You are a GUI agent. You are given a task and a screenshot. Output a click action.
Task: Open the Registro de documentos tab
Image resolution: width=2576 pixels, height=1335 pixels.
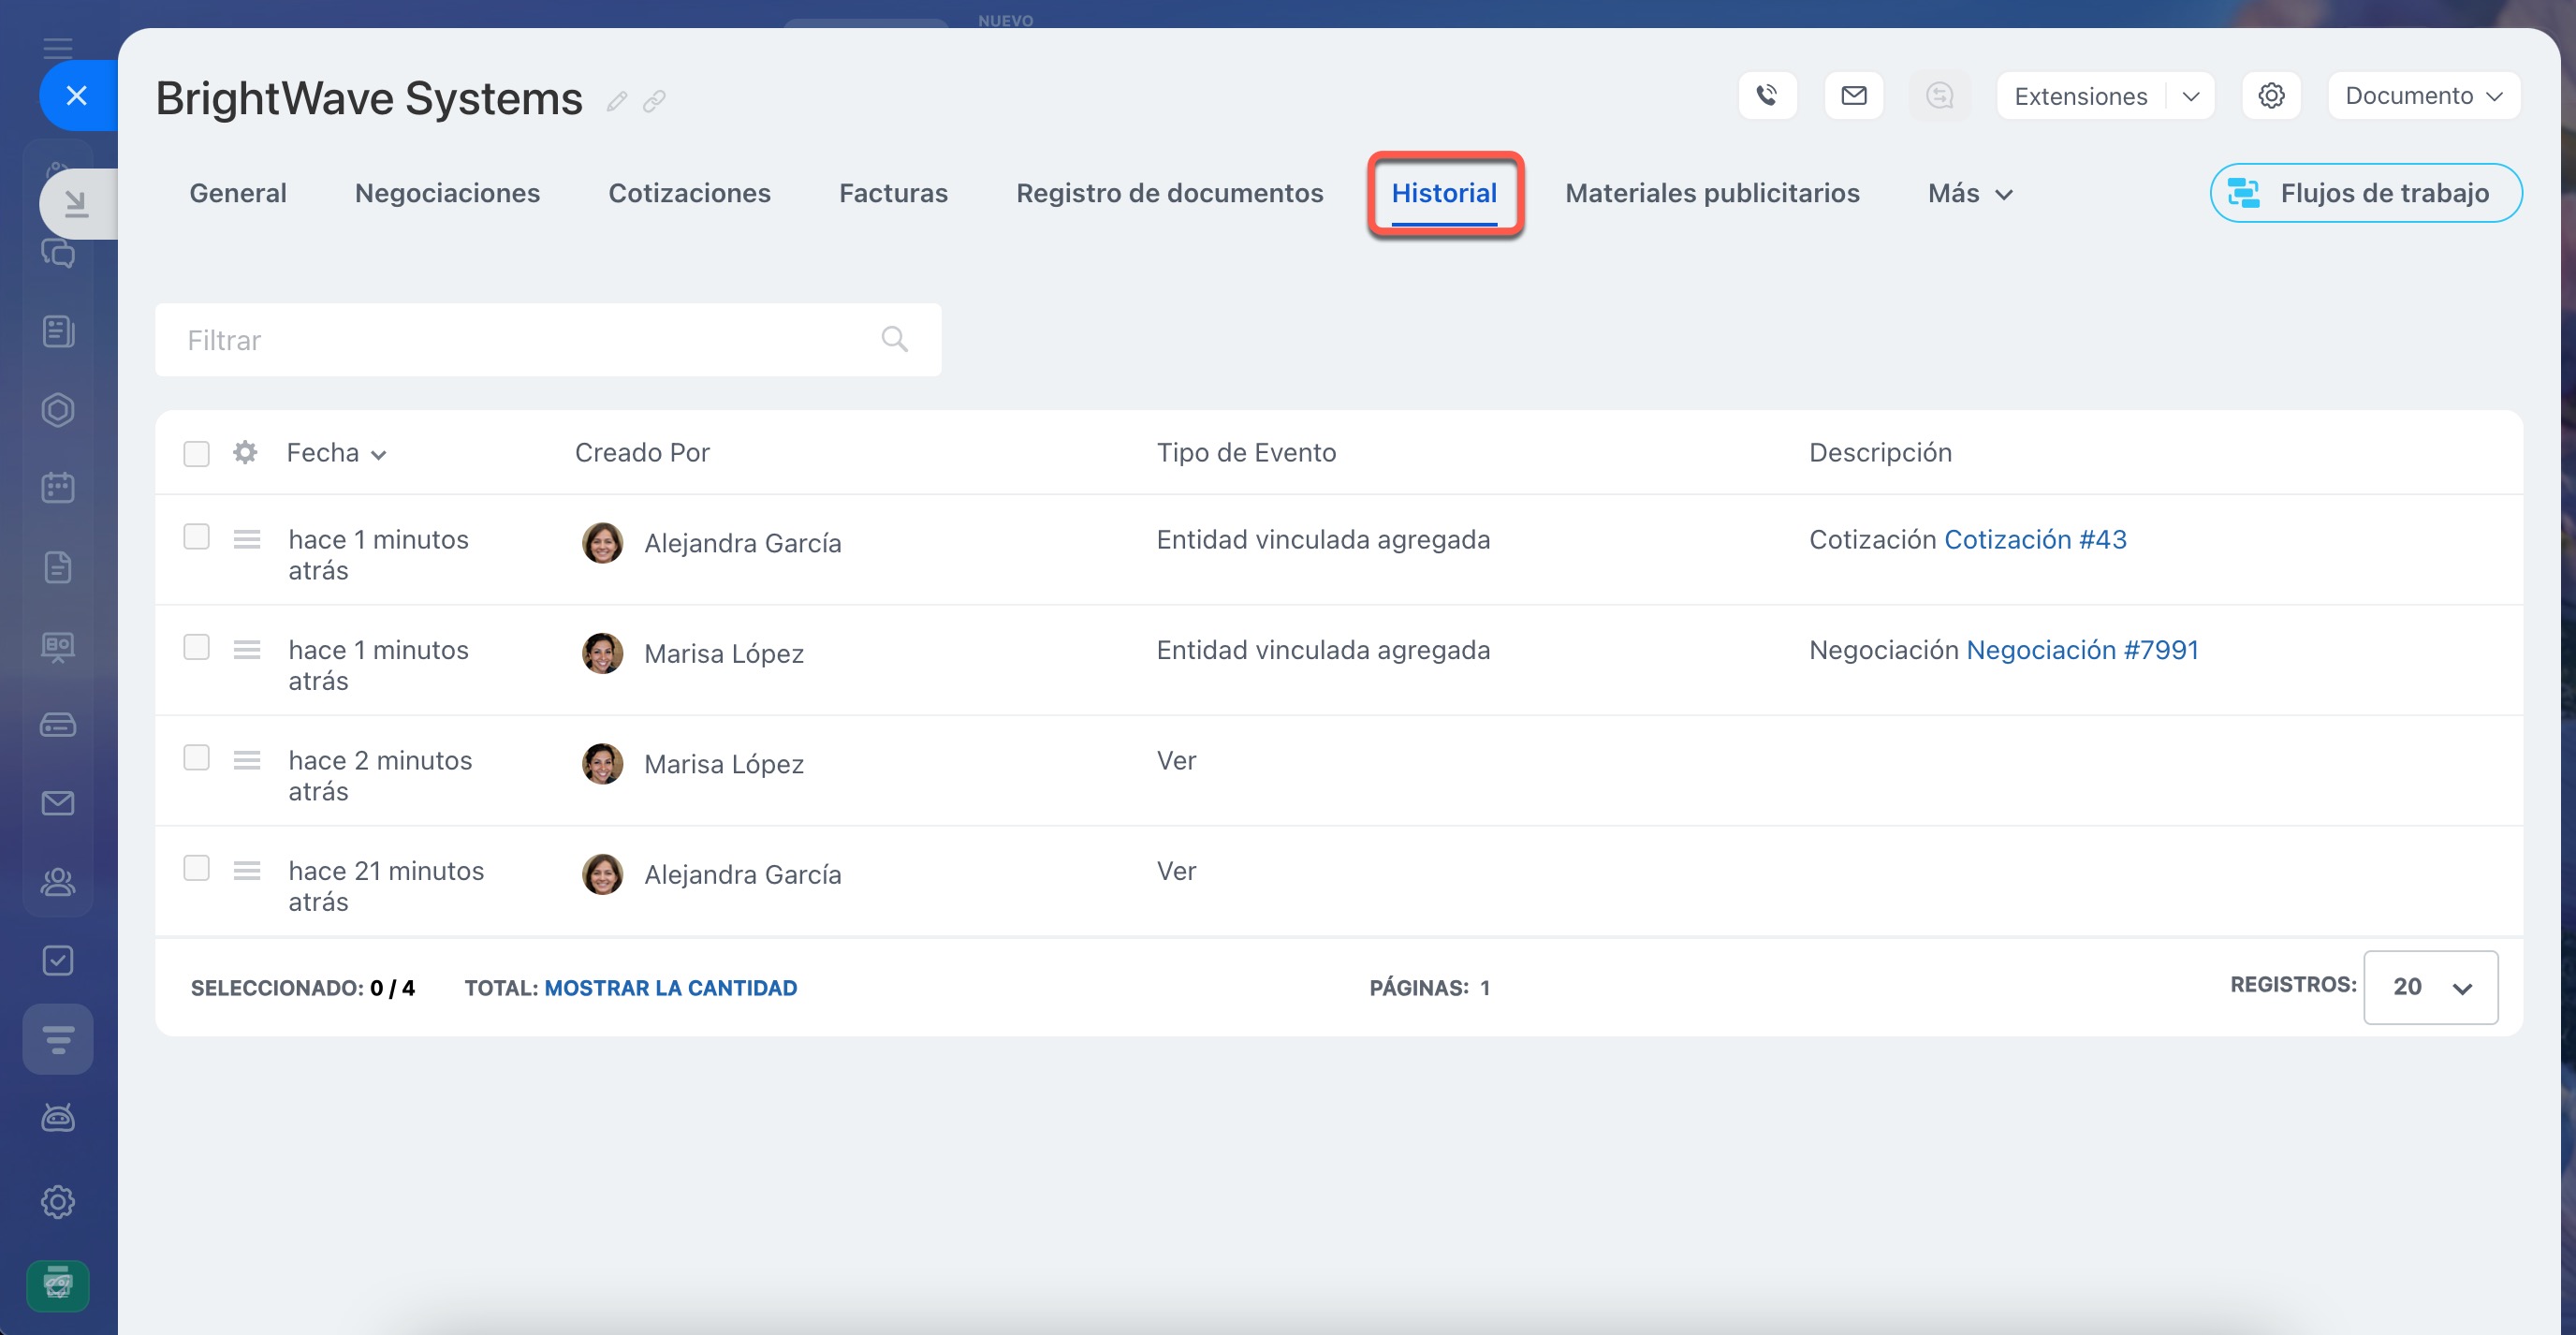1169,193
